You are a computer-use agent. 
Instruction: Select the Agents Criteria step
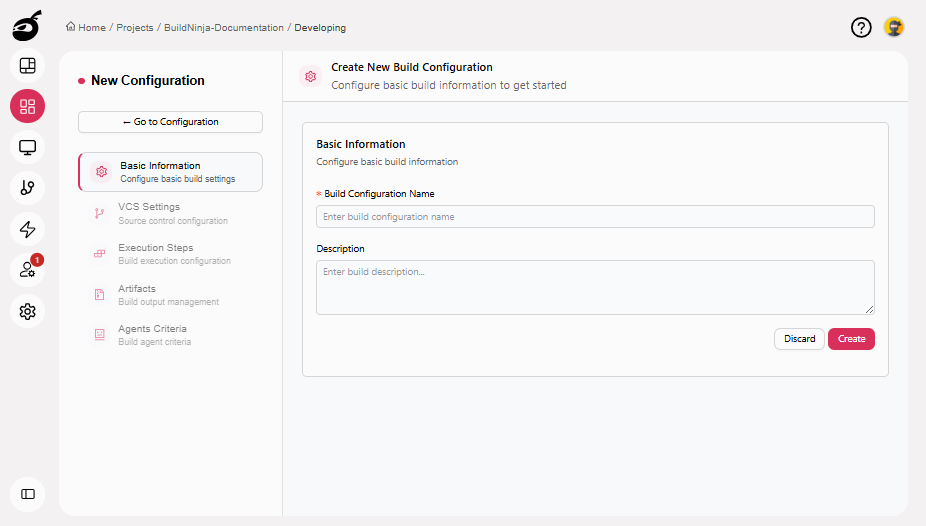coord(170,335)
